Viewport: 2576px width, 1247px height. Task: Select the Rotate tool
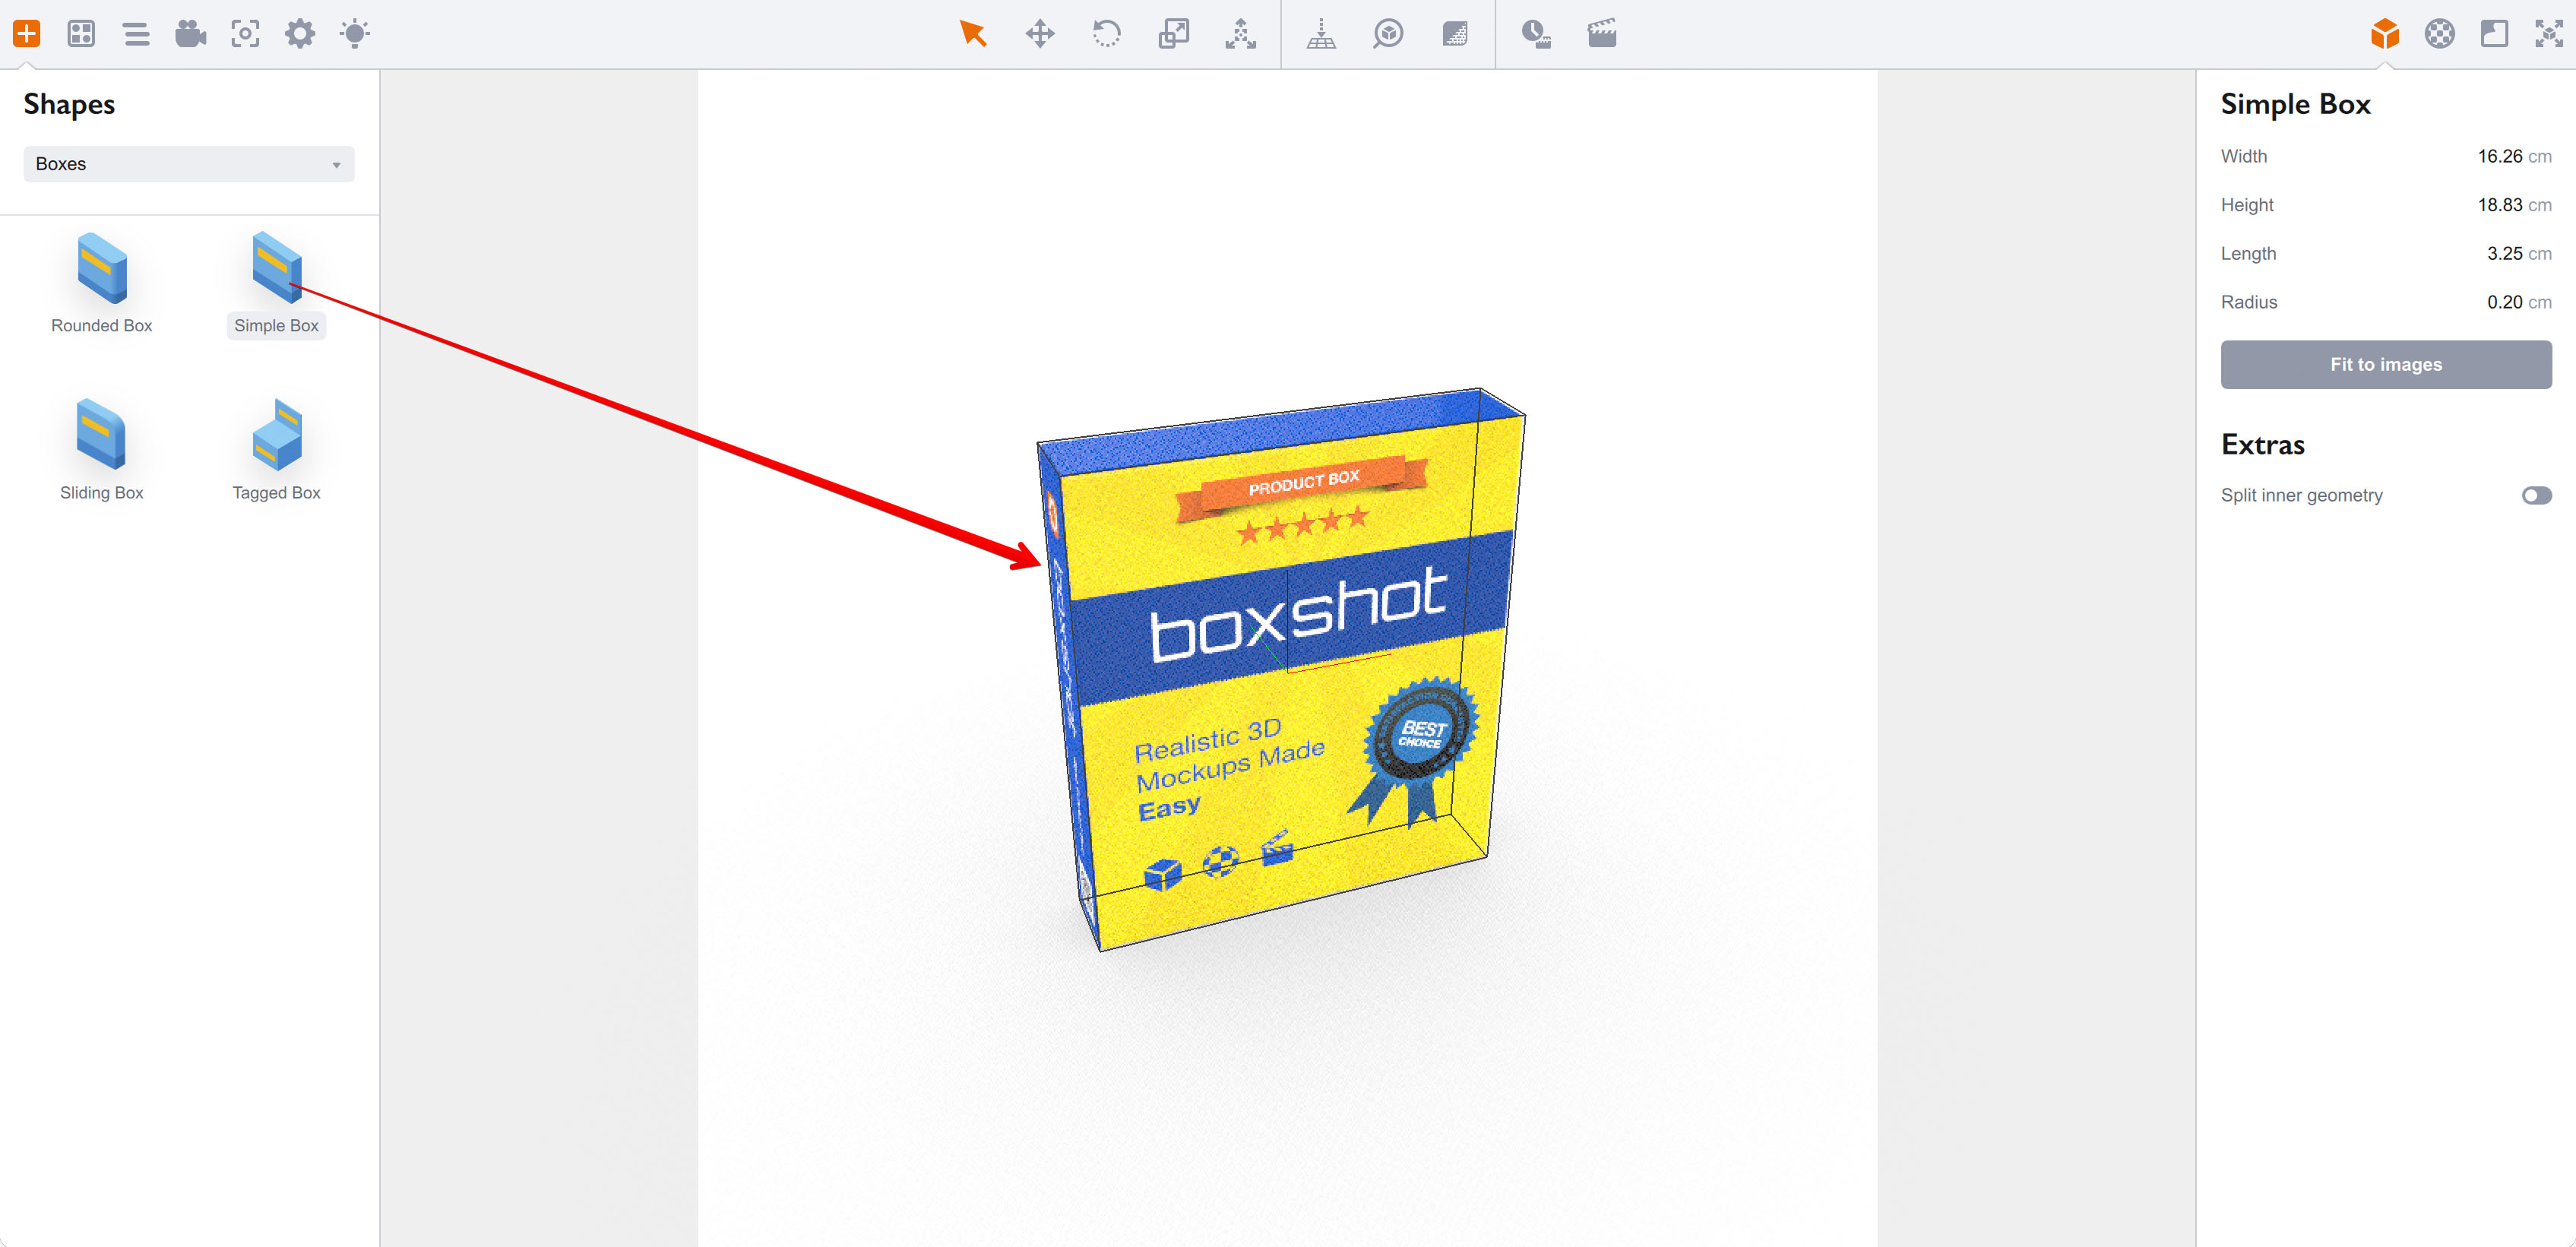point(1106,34)
